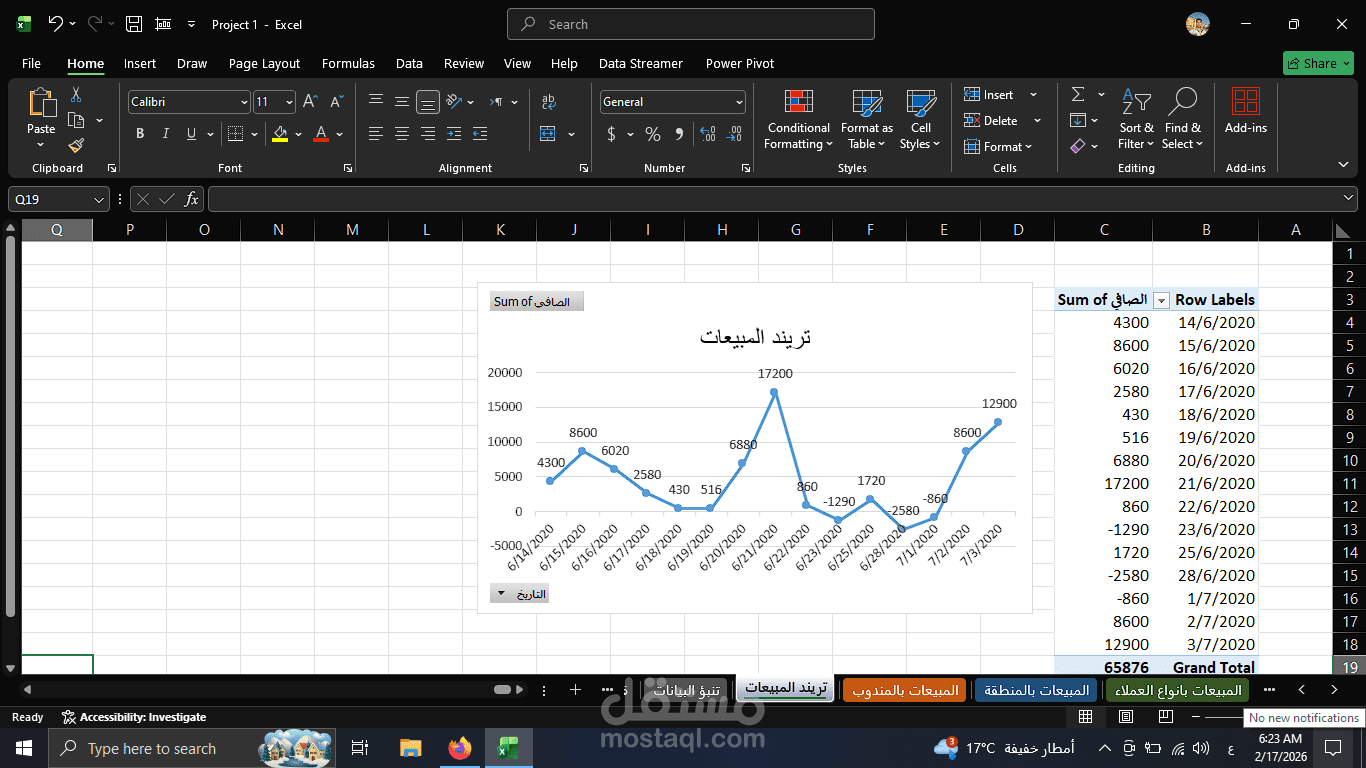The height and width of the screenshot is (768, 1366).
Task: Click the Insert Function fx icon
Action: coord(192,199)
